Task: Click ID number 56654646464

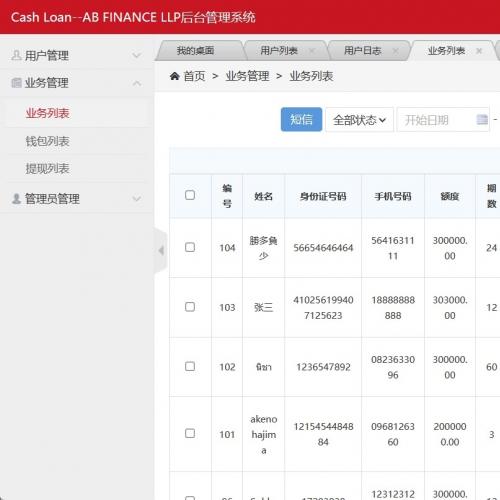Action: 323,248
